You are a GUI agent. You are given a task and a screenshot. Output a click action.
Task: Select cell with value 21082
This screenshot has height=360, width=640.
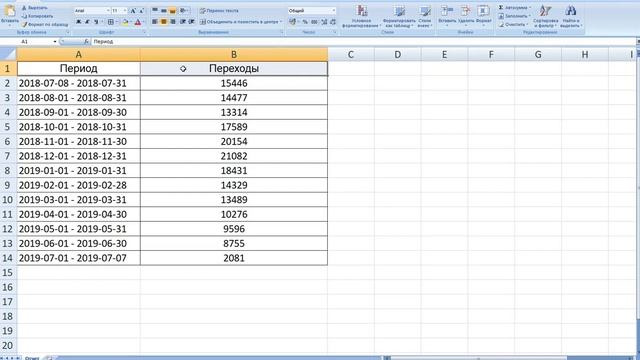[x=234, y=156]
